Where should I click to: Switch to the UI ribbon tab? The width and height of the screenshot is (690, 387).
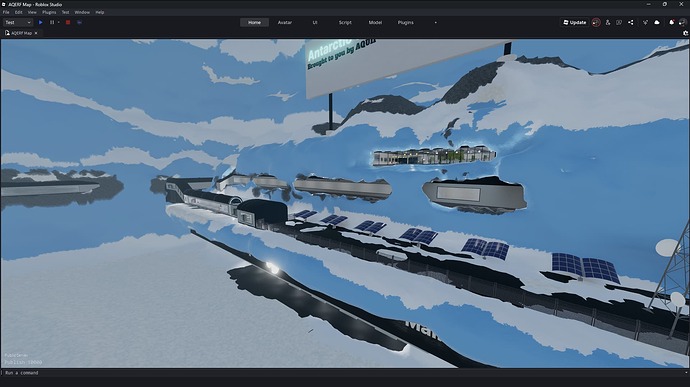pos(315,22)
